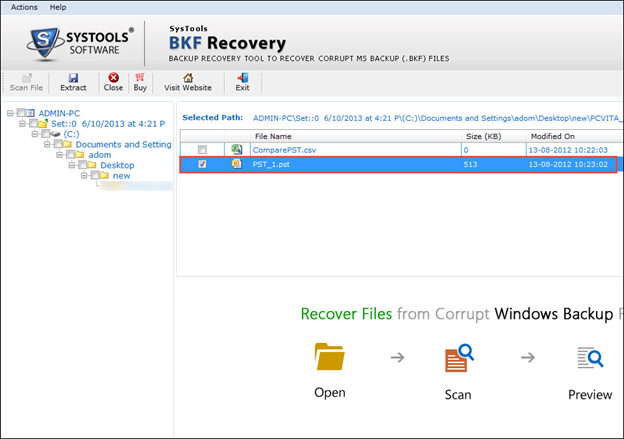Check the Documents and Setting checkbox
Image resolution: width=624 pixels, height=439 pixels.
(58, 144)
